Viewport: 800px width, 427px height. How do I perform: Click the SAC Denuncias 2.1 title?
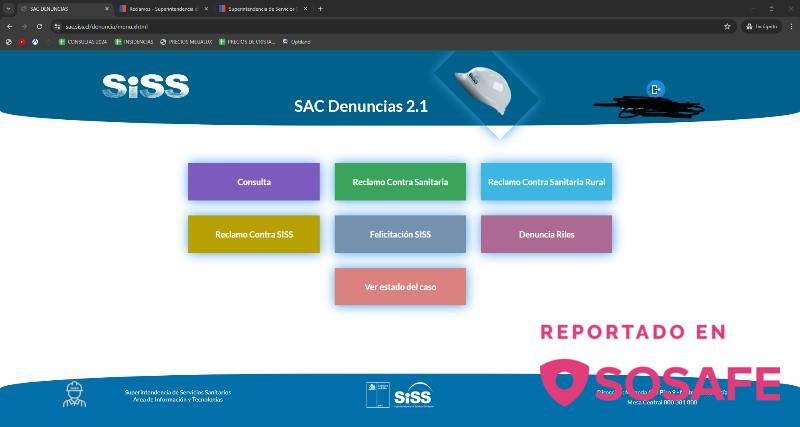pos(361,106)
